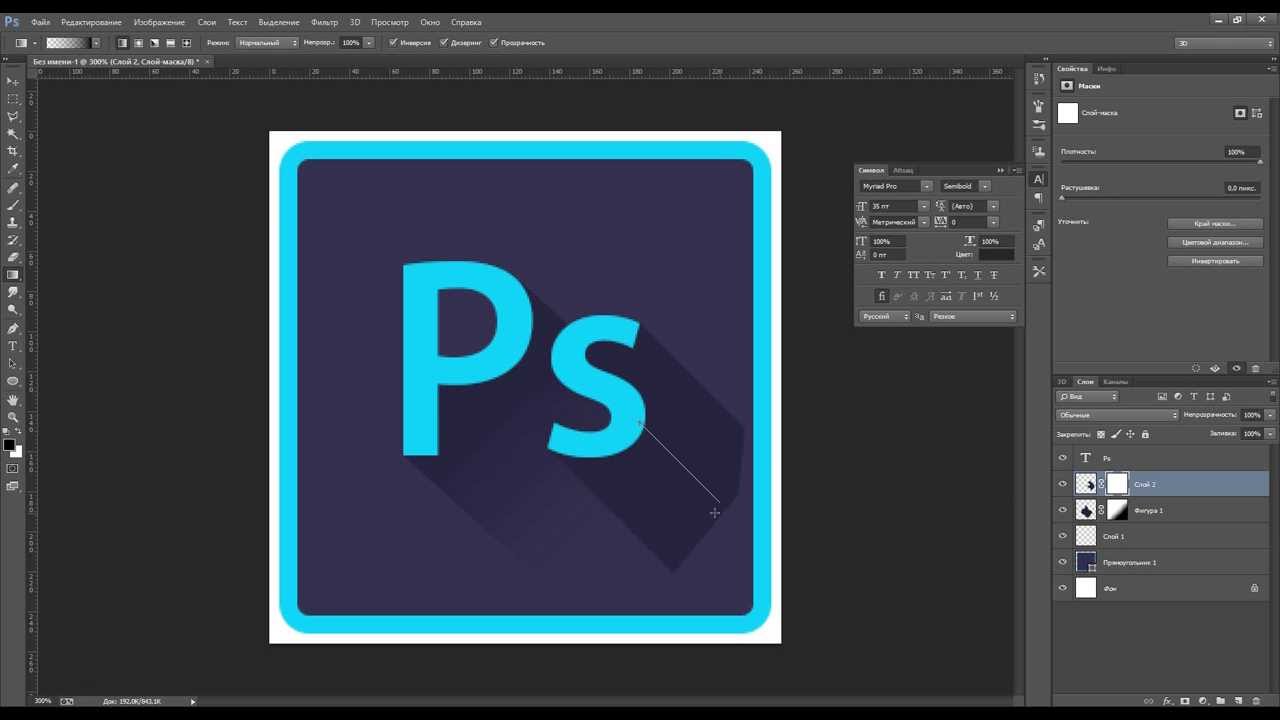Delete mask trash icon in Properties panel
1280x720 pixels.
(1255, 368)
